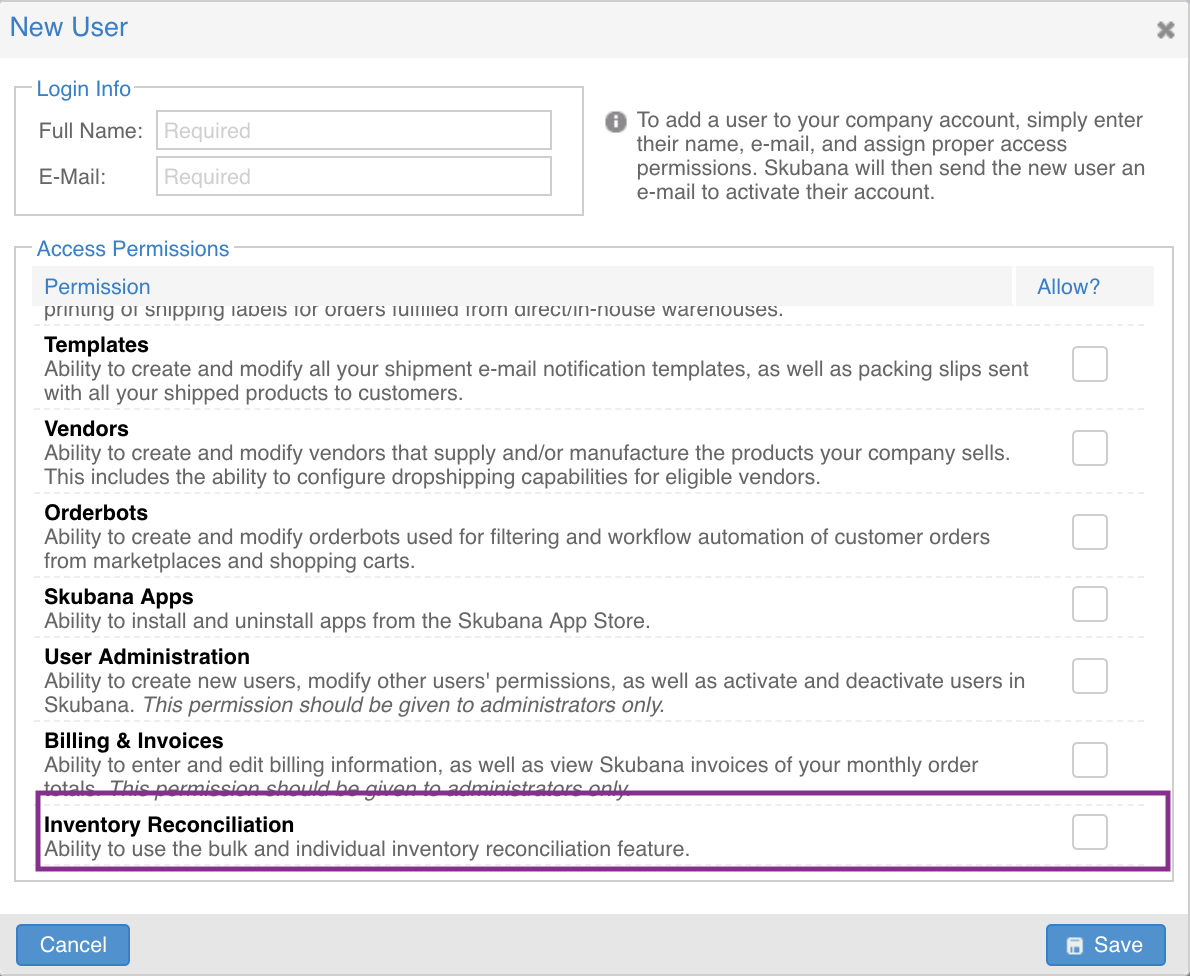Select the User Administration permission title

(147, 657)
